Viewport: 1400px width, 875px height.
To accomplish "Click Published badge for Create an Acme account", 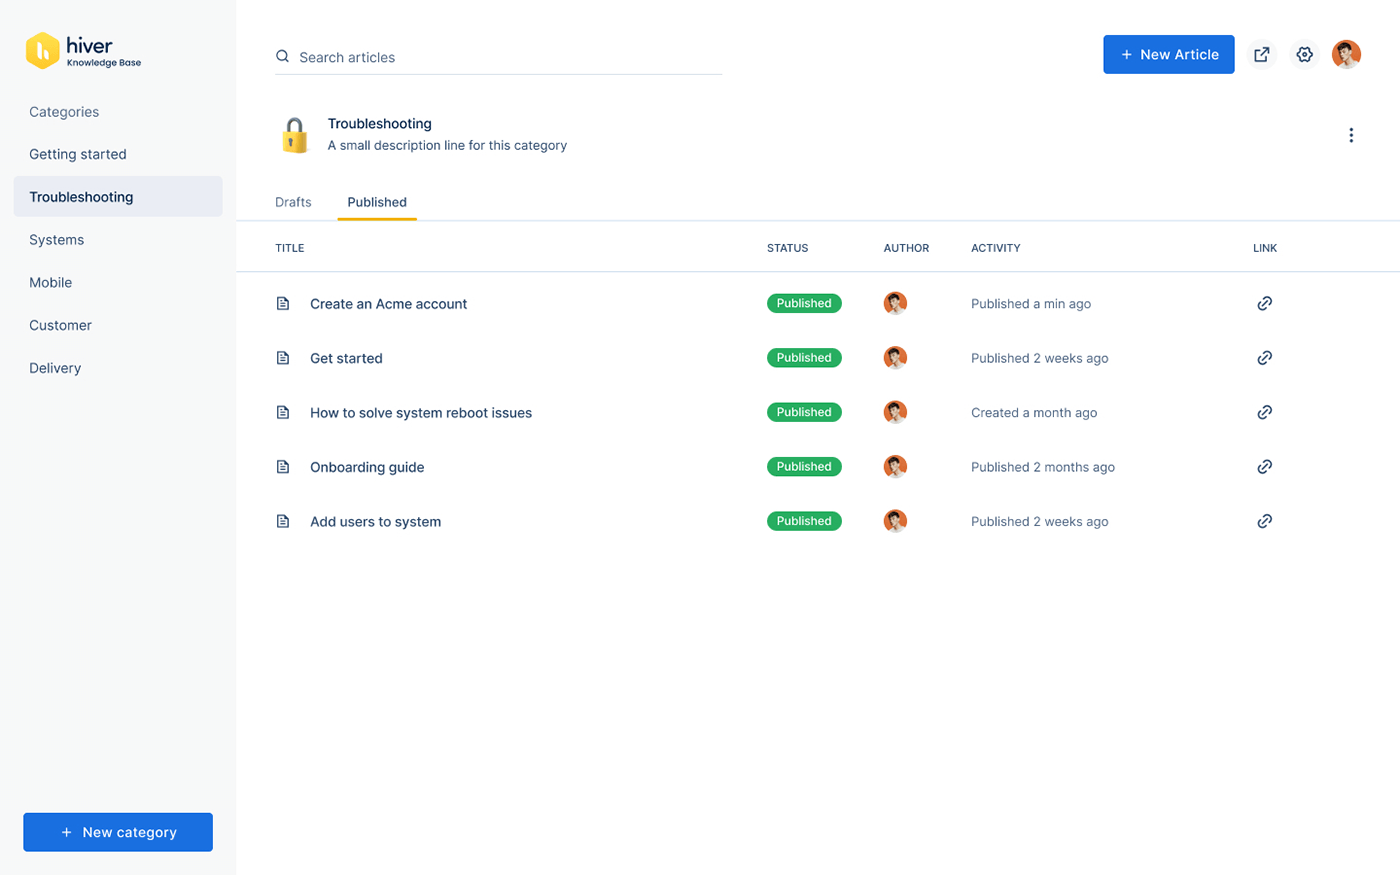I will pyautogui.click(x=804, y=303).
